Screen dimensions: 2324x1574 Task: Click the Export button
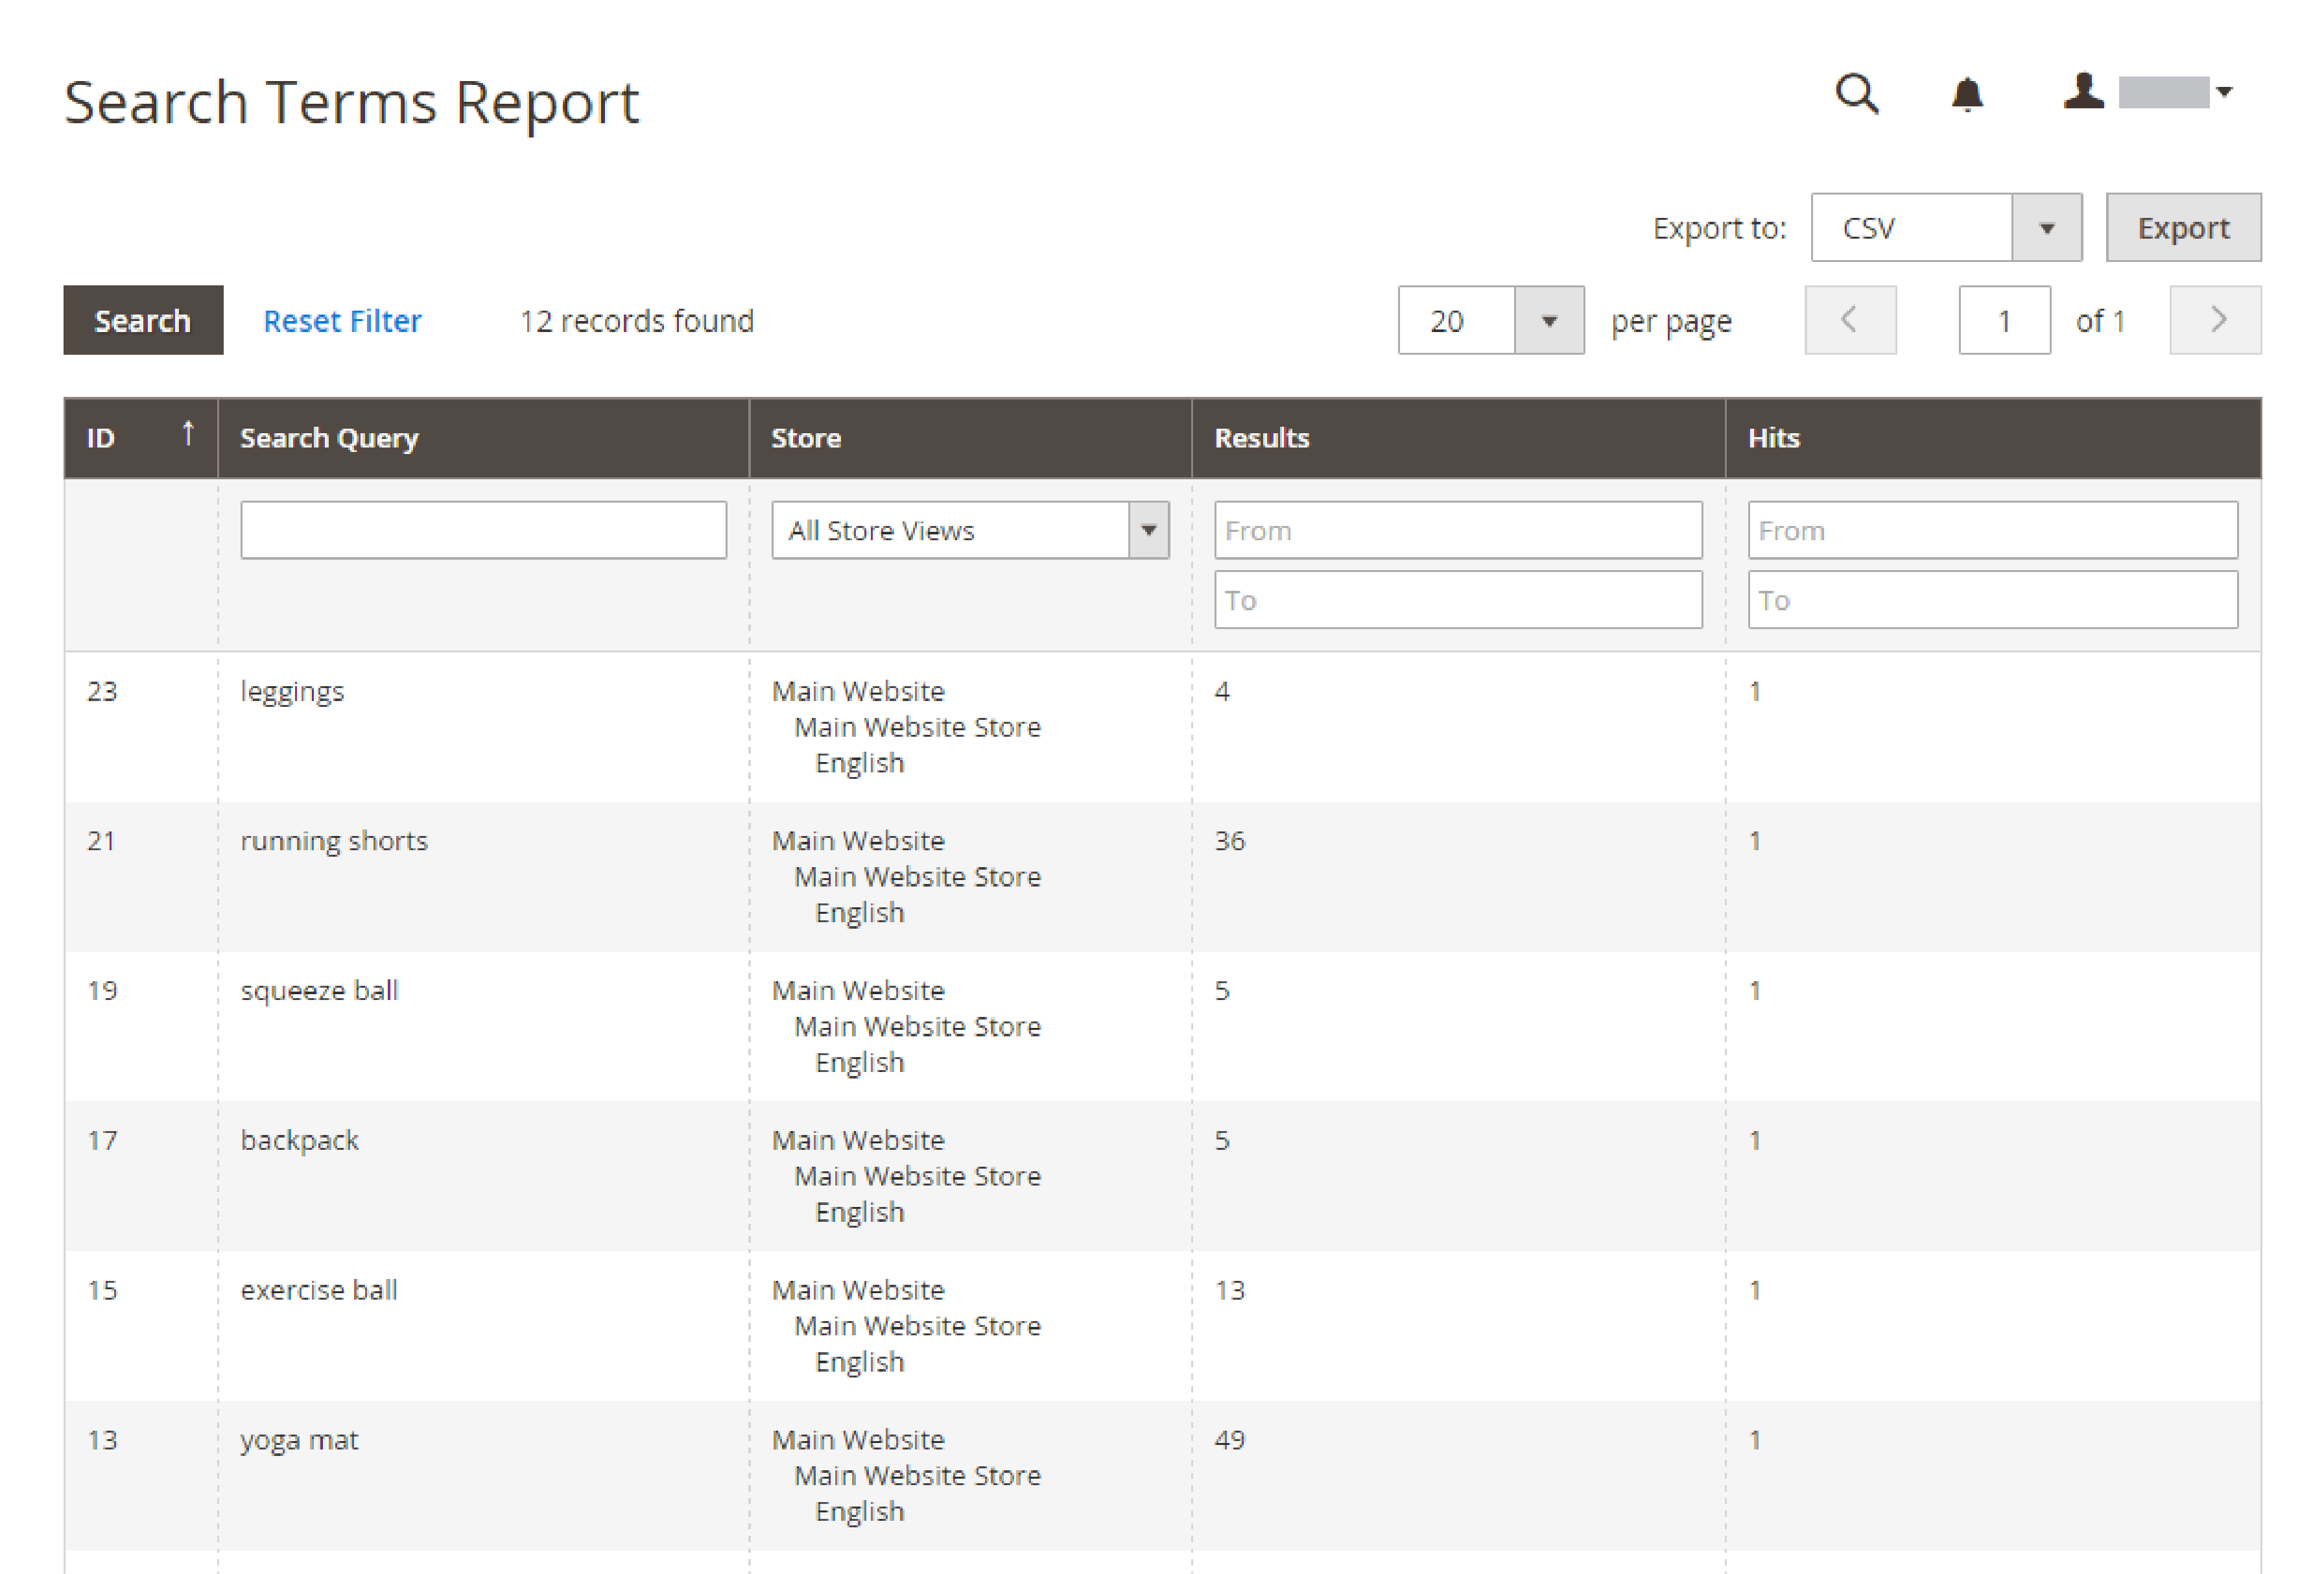click(x=2182, y=226)
